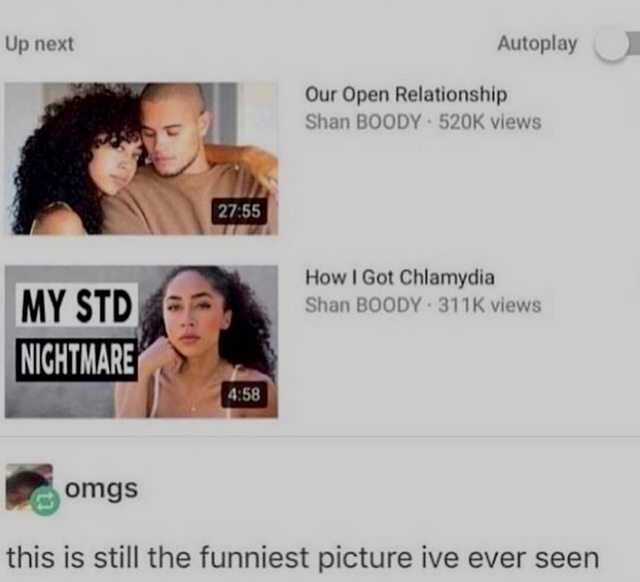This screenshot has width=640, height=582.
Task: Click the Our Open Relationship title
Action: click(406, 95)
